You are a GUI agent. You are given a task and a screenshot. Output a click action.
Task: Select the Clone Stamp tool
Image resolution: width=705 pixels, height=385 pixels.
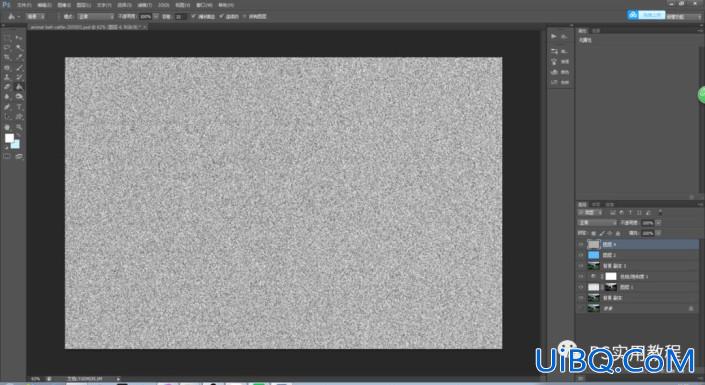(x=7, y=77)
